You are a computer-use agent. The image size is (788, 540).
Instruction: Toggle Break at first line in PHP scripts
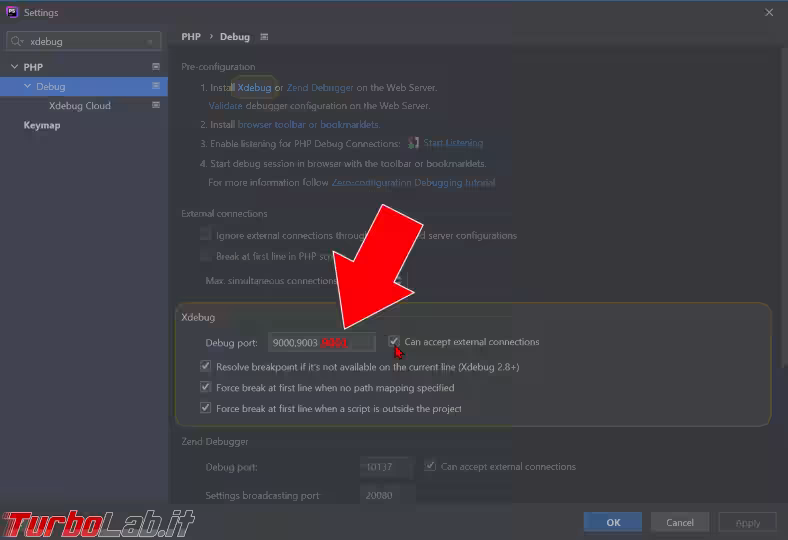point(205,255)
